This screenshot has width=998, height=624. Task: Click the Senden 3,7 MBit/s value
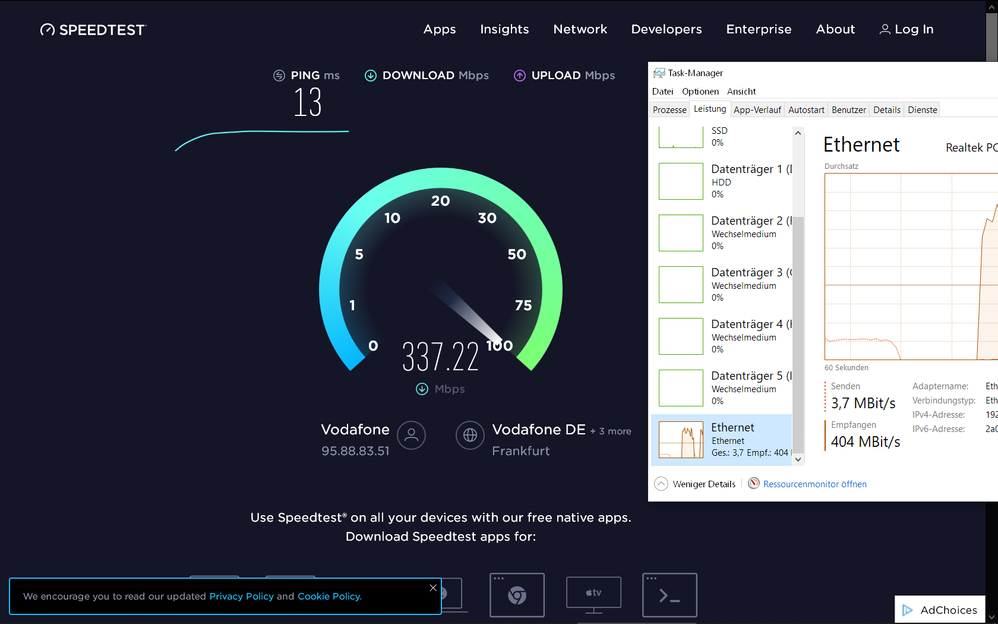[x=863, y=403]
